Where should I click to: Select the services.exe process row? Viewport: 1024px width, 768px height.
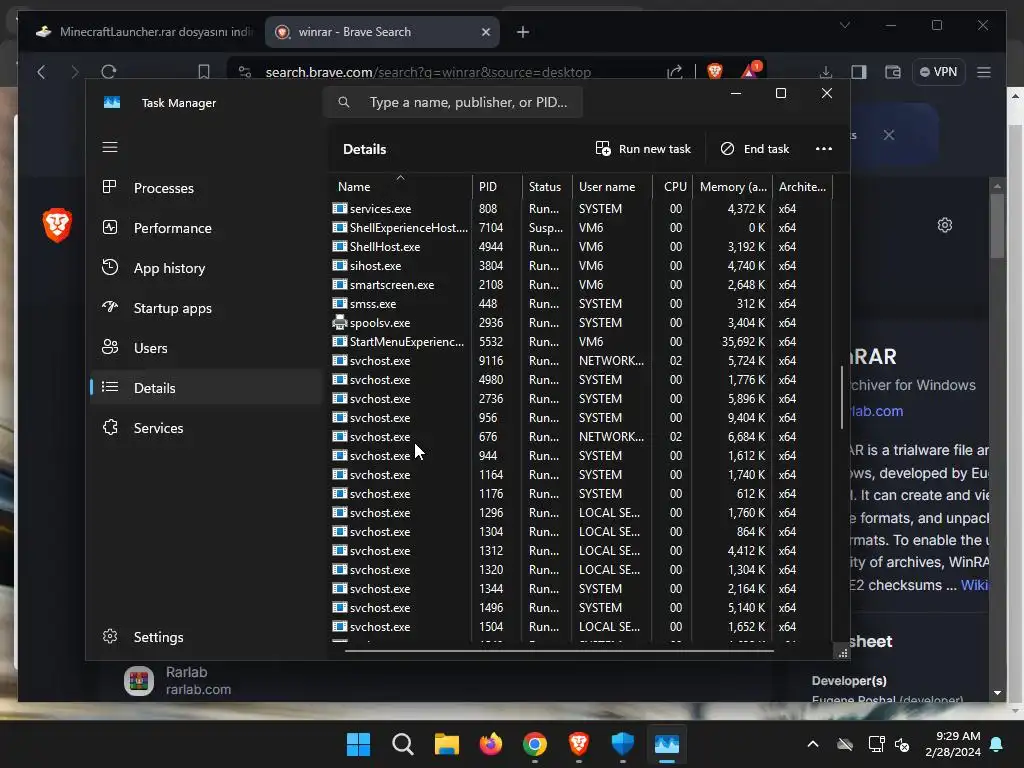point(581,209)
